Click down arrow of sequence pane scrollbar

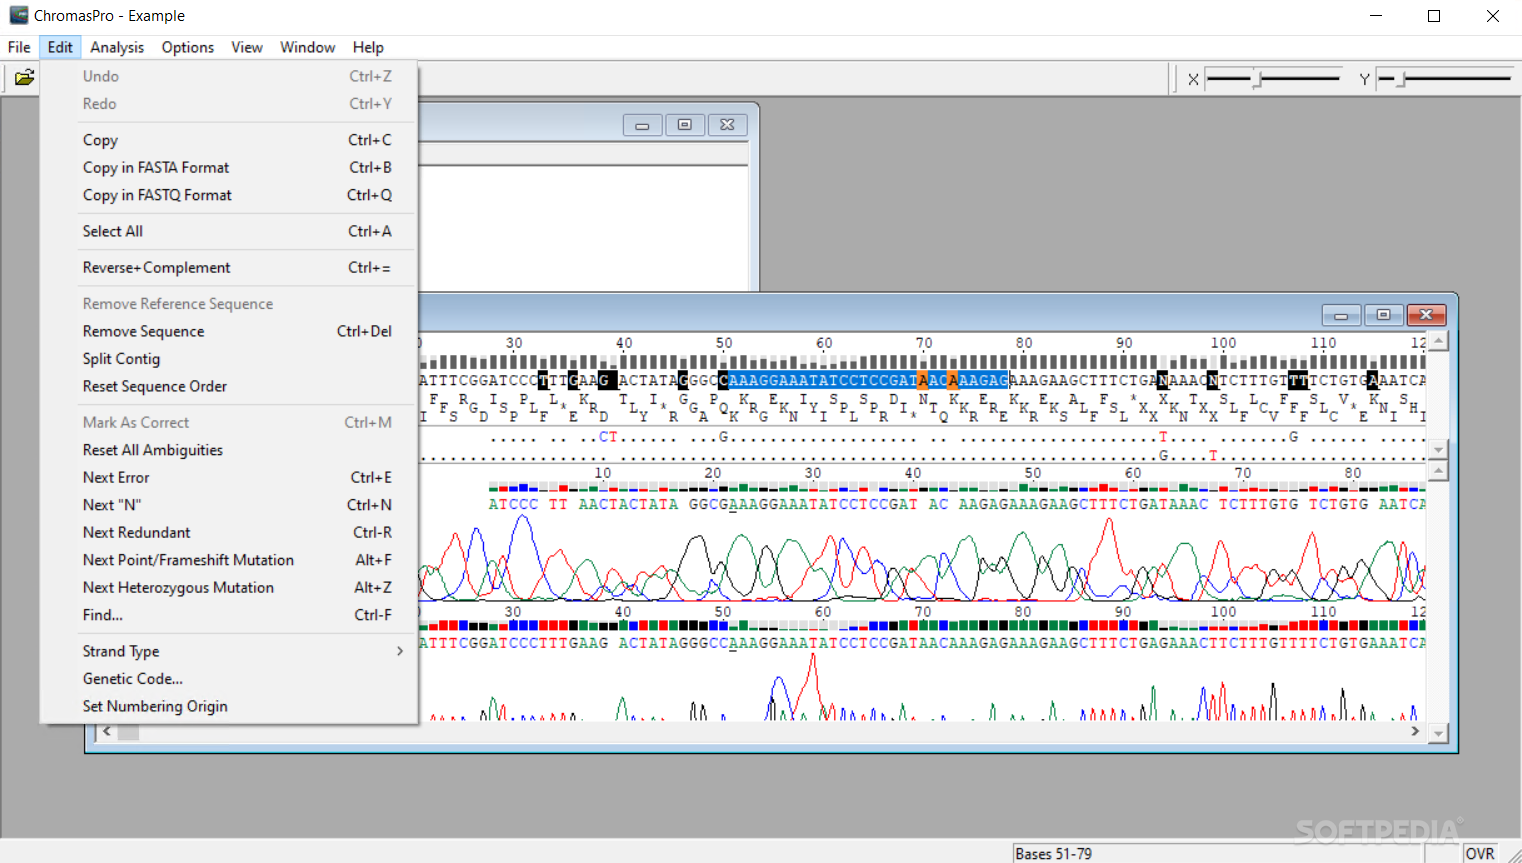coord(1438,450)
